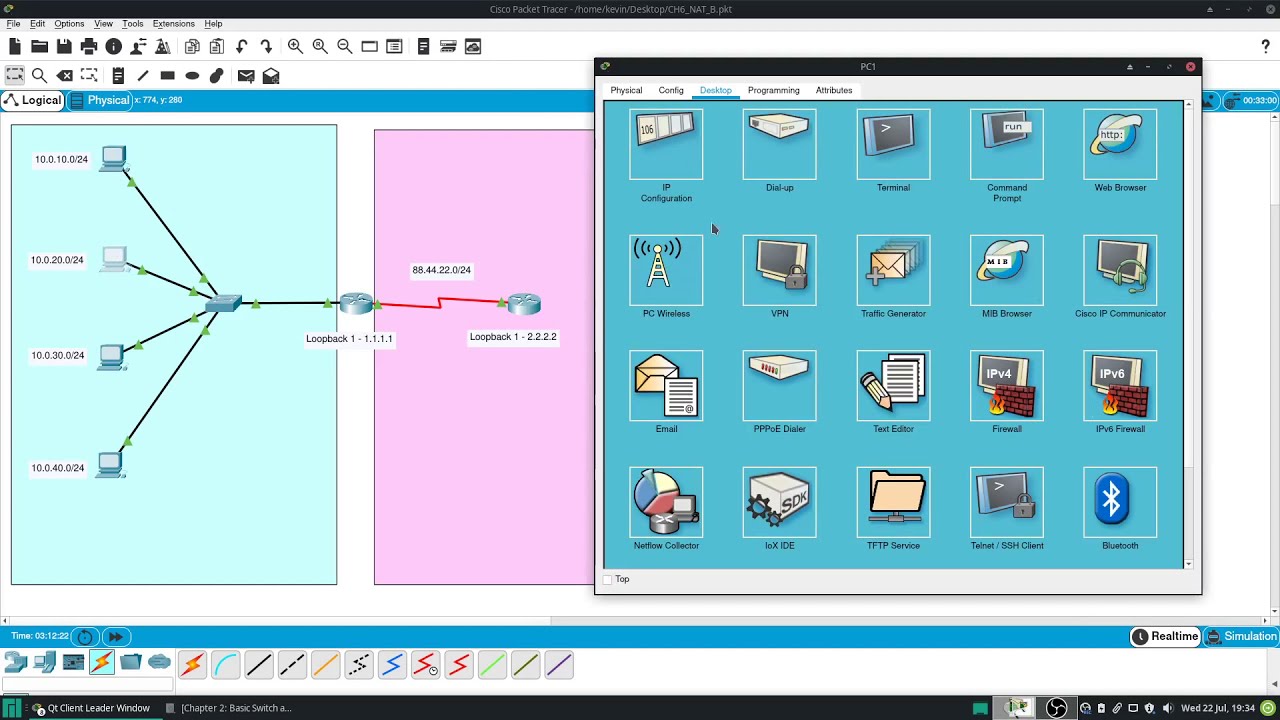Switch to the Config tab in PC1
Viewport: 1280px width, 720px height.
click(671, 90)
